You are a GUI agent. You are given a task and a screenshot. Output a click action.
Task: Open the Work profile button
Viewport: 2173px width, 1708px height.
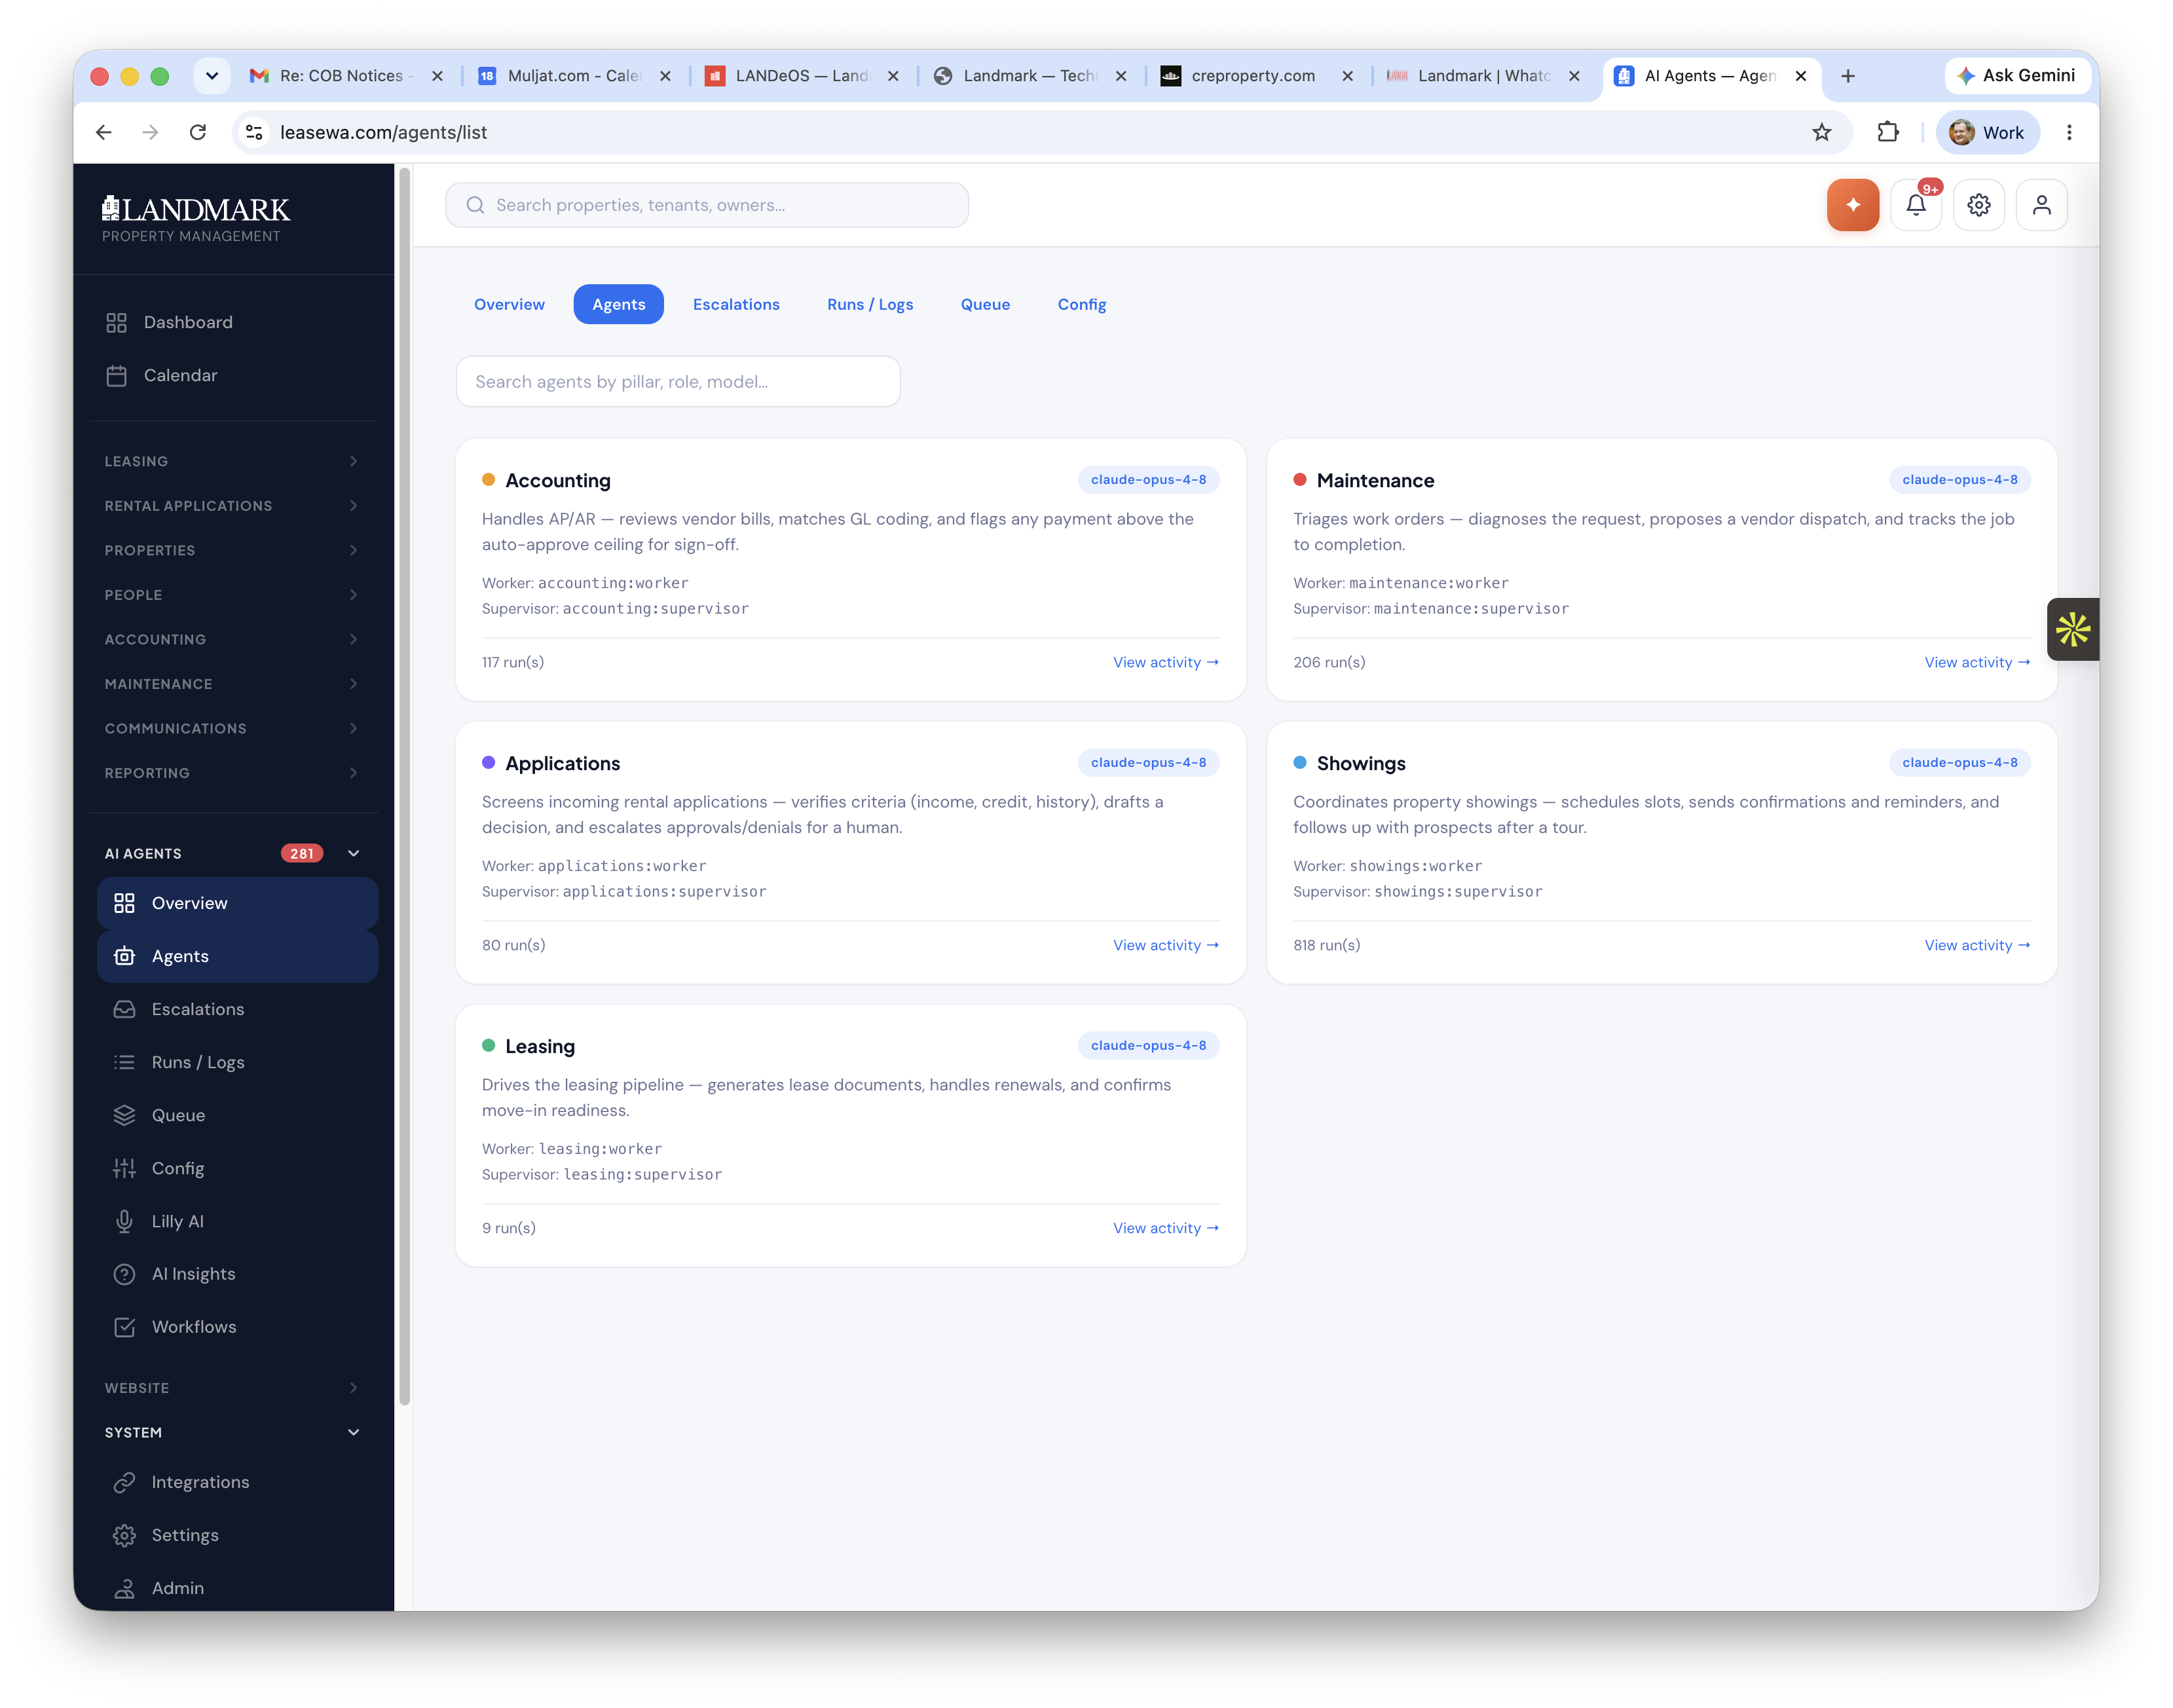[x=1987, y=132]
